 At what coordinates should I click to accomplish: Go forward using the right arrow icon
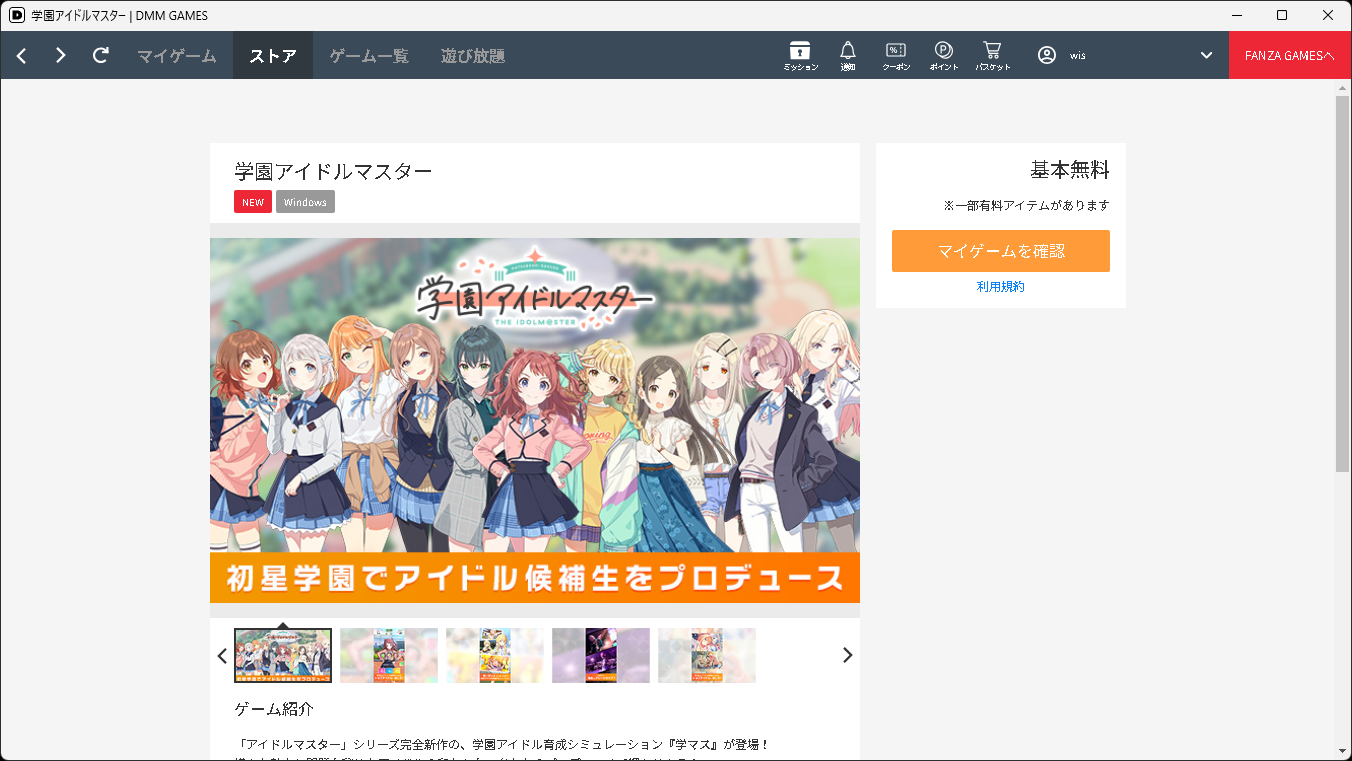pyautogui.click(x=60, y=55)
